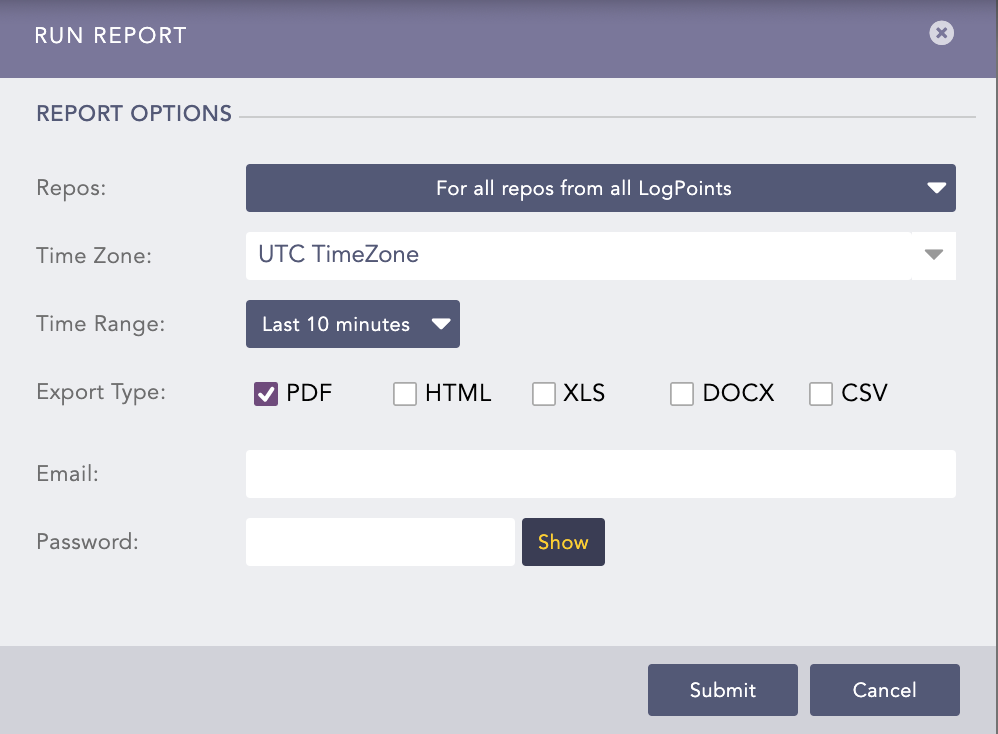The image size is (998, 734).
Task: Click the circular X close icon
Action: click(x=941, y=33)
